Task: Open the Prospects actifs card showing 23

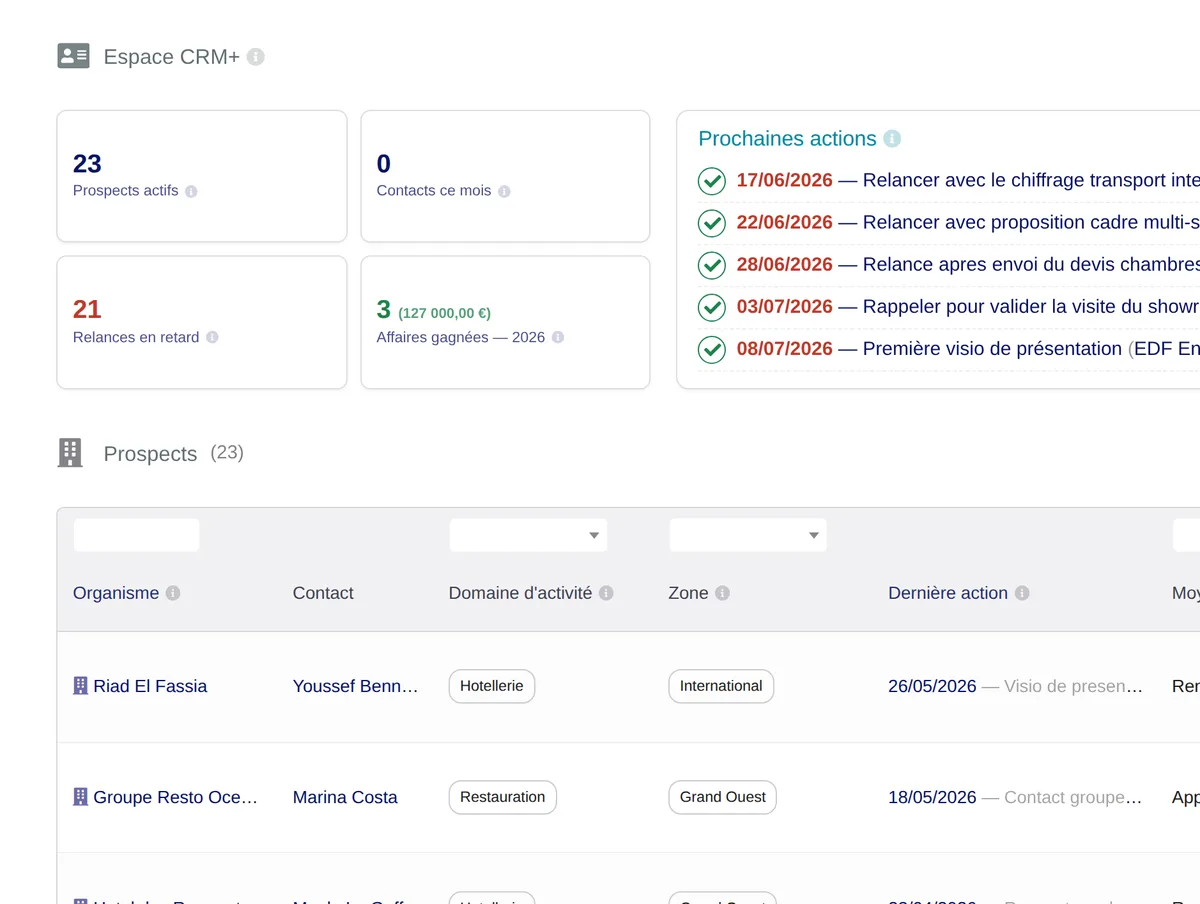Action: [202, 176]
